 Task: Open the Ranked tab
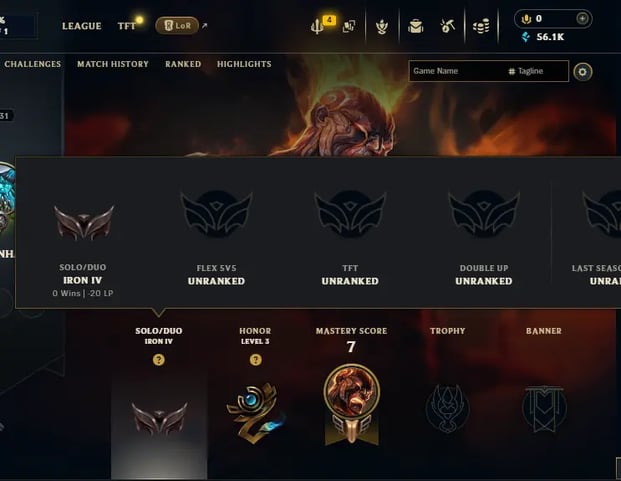click(x=183, y=64)
